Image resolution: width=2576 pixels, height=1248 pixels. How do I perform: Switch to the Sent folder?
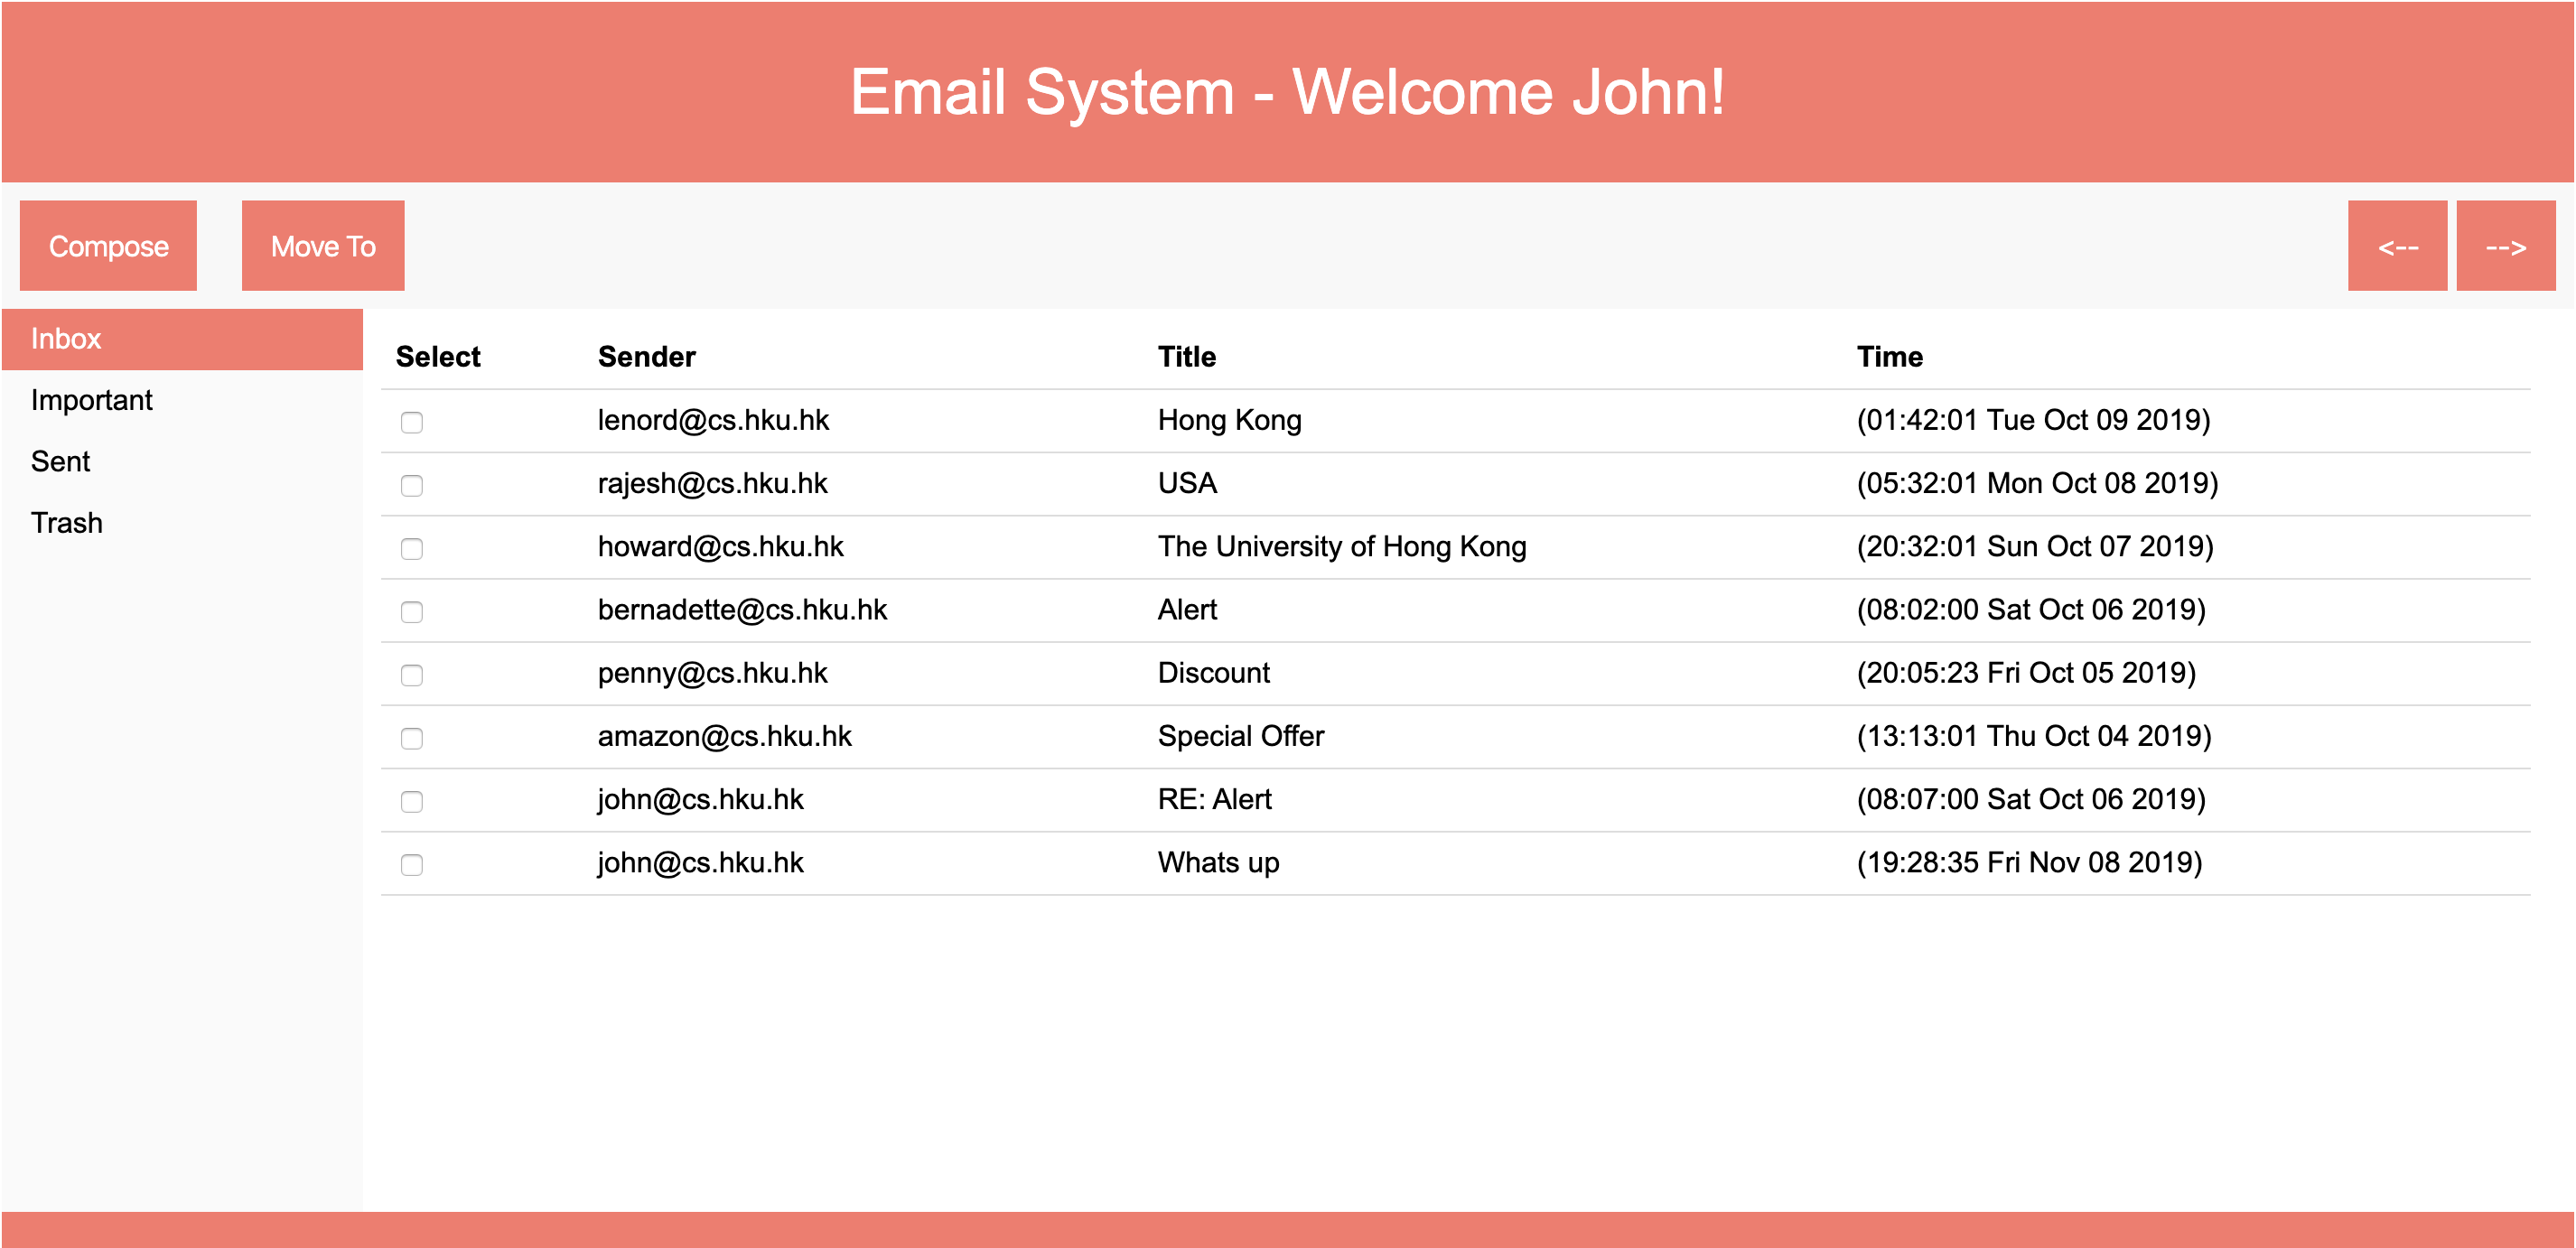coord(60,462)
